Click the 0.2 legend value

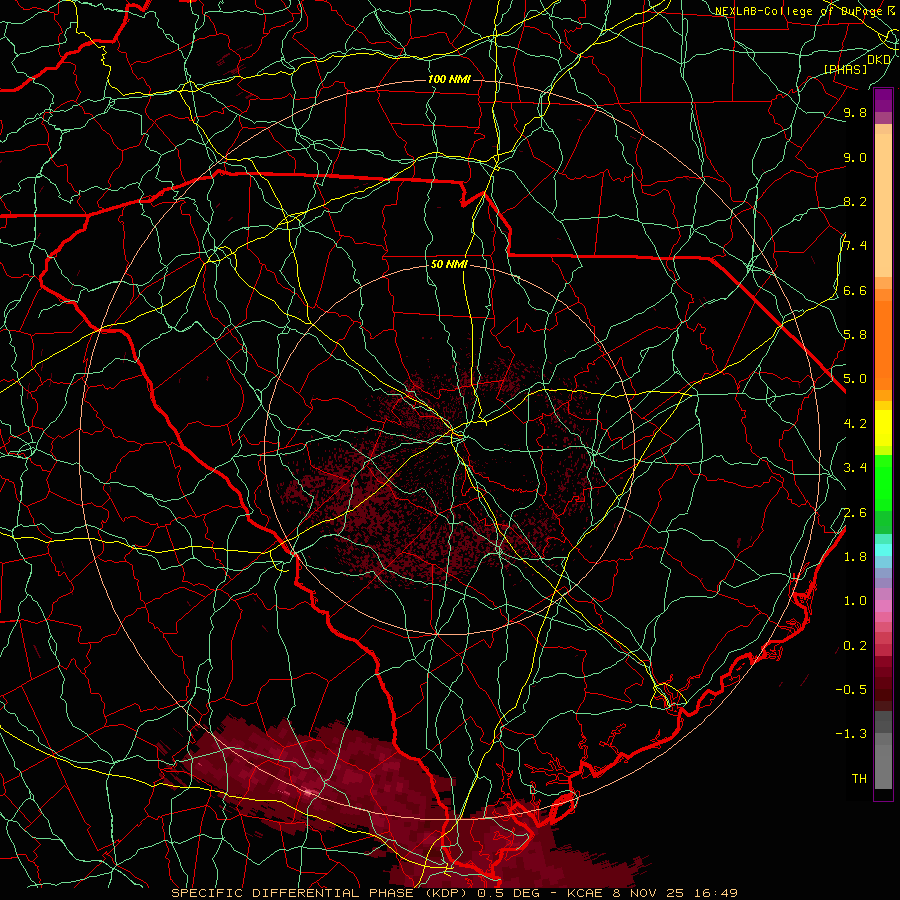coord(855,645)
